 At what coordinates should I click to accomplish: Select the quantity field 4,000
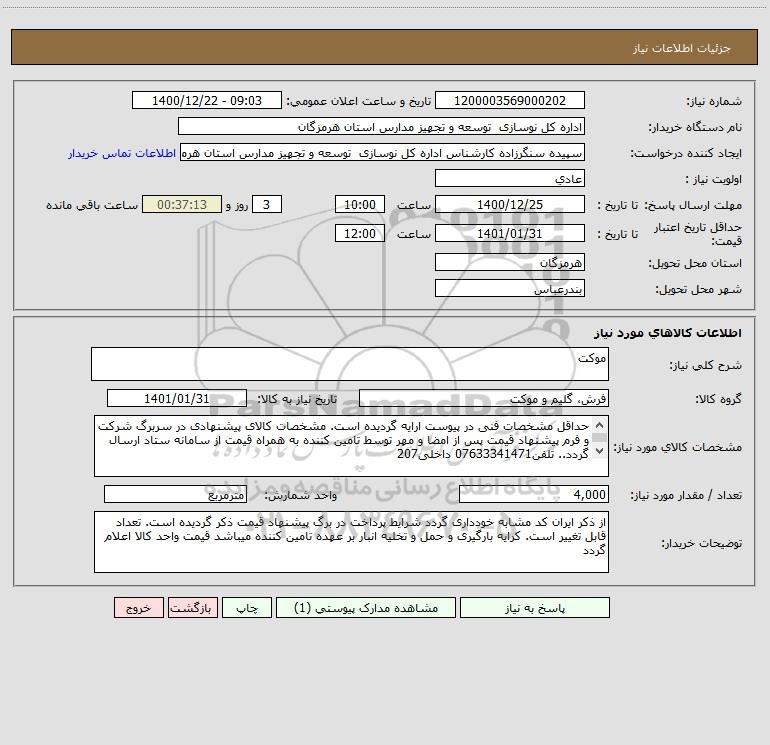click(x=534, y=495)
